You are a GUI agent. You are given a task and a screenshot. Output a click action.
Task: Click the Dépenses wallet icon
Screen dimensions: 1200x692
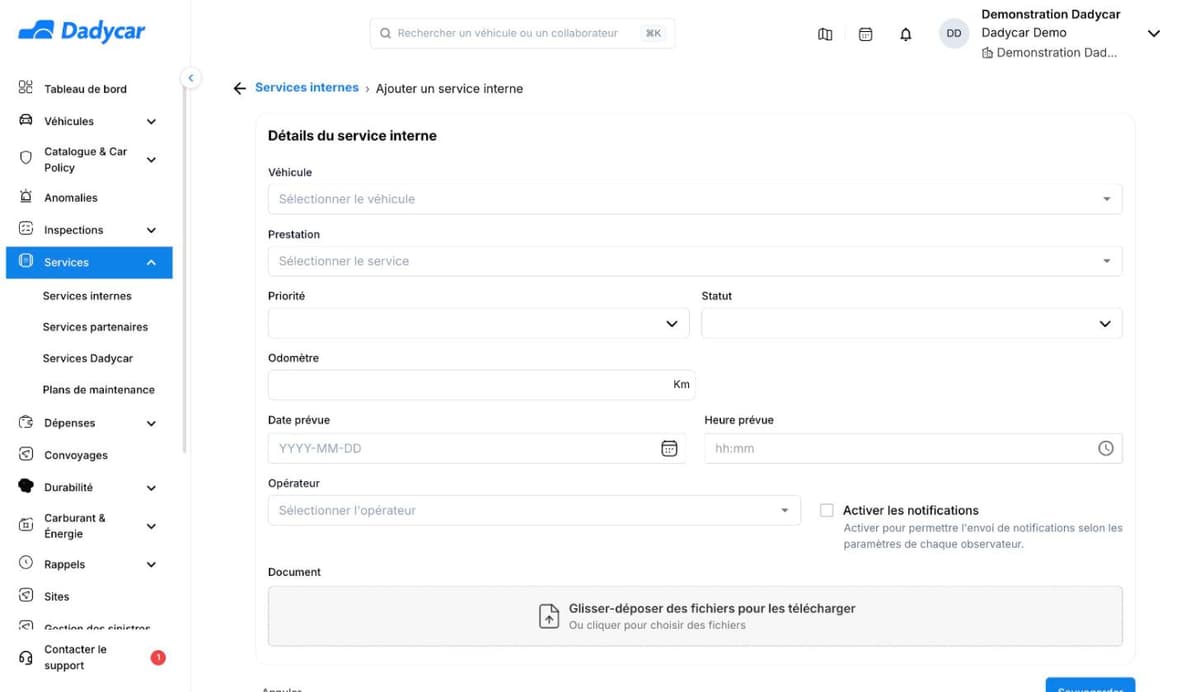(x=26, y=422)
